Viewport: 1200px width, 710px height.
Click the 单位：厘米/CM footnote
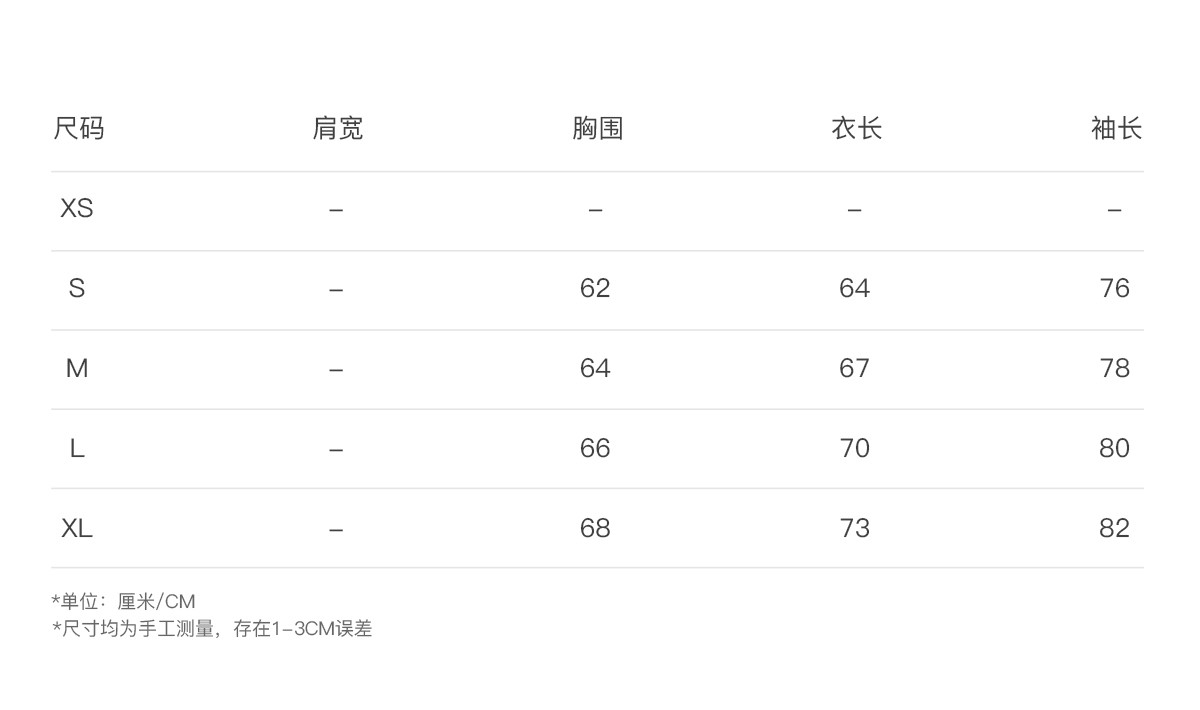pos(124,602)
